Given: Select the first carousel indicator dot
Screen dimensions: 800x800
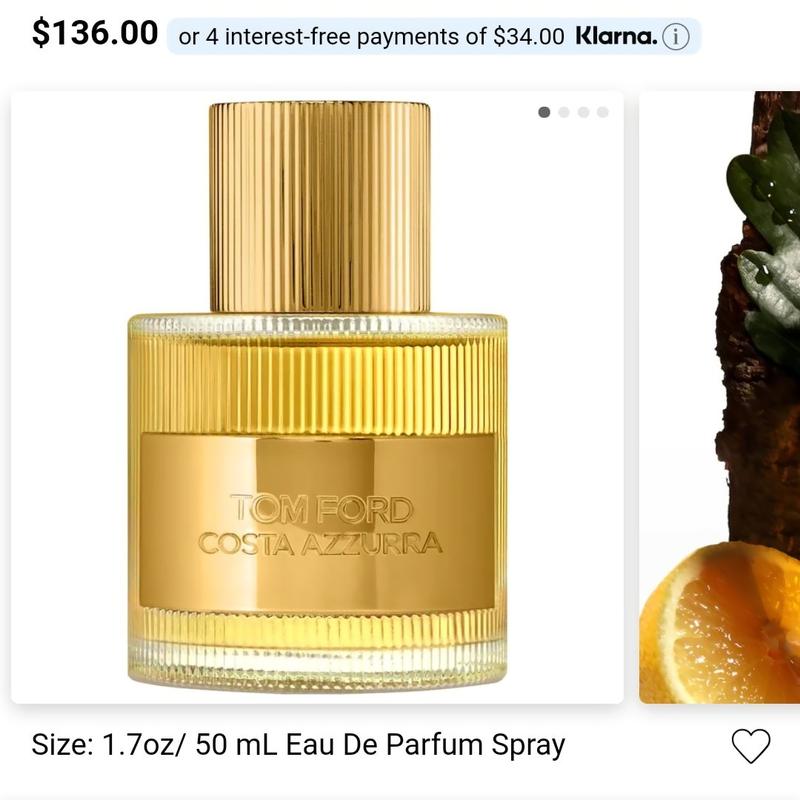Looking at the screenshot, I should pos(544,112).
